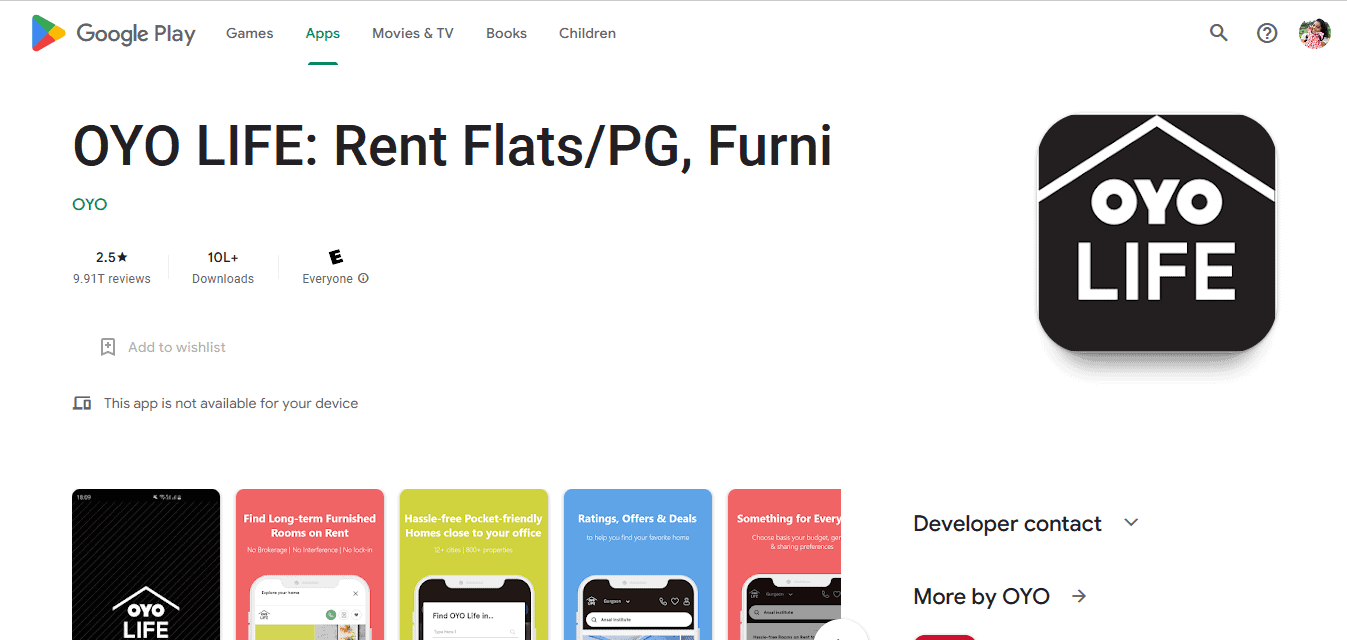Click the Everyone content rating label
Viewport: 1347px width, 640px height.
(328, 279)
